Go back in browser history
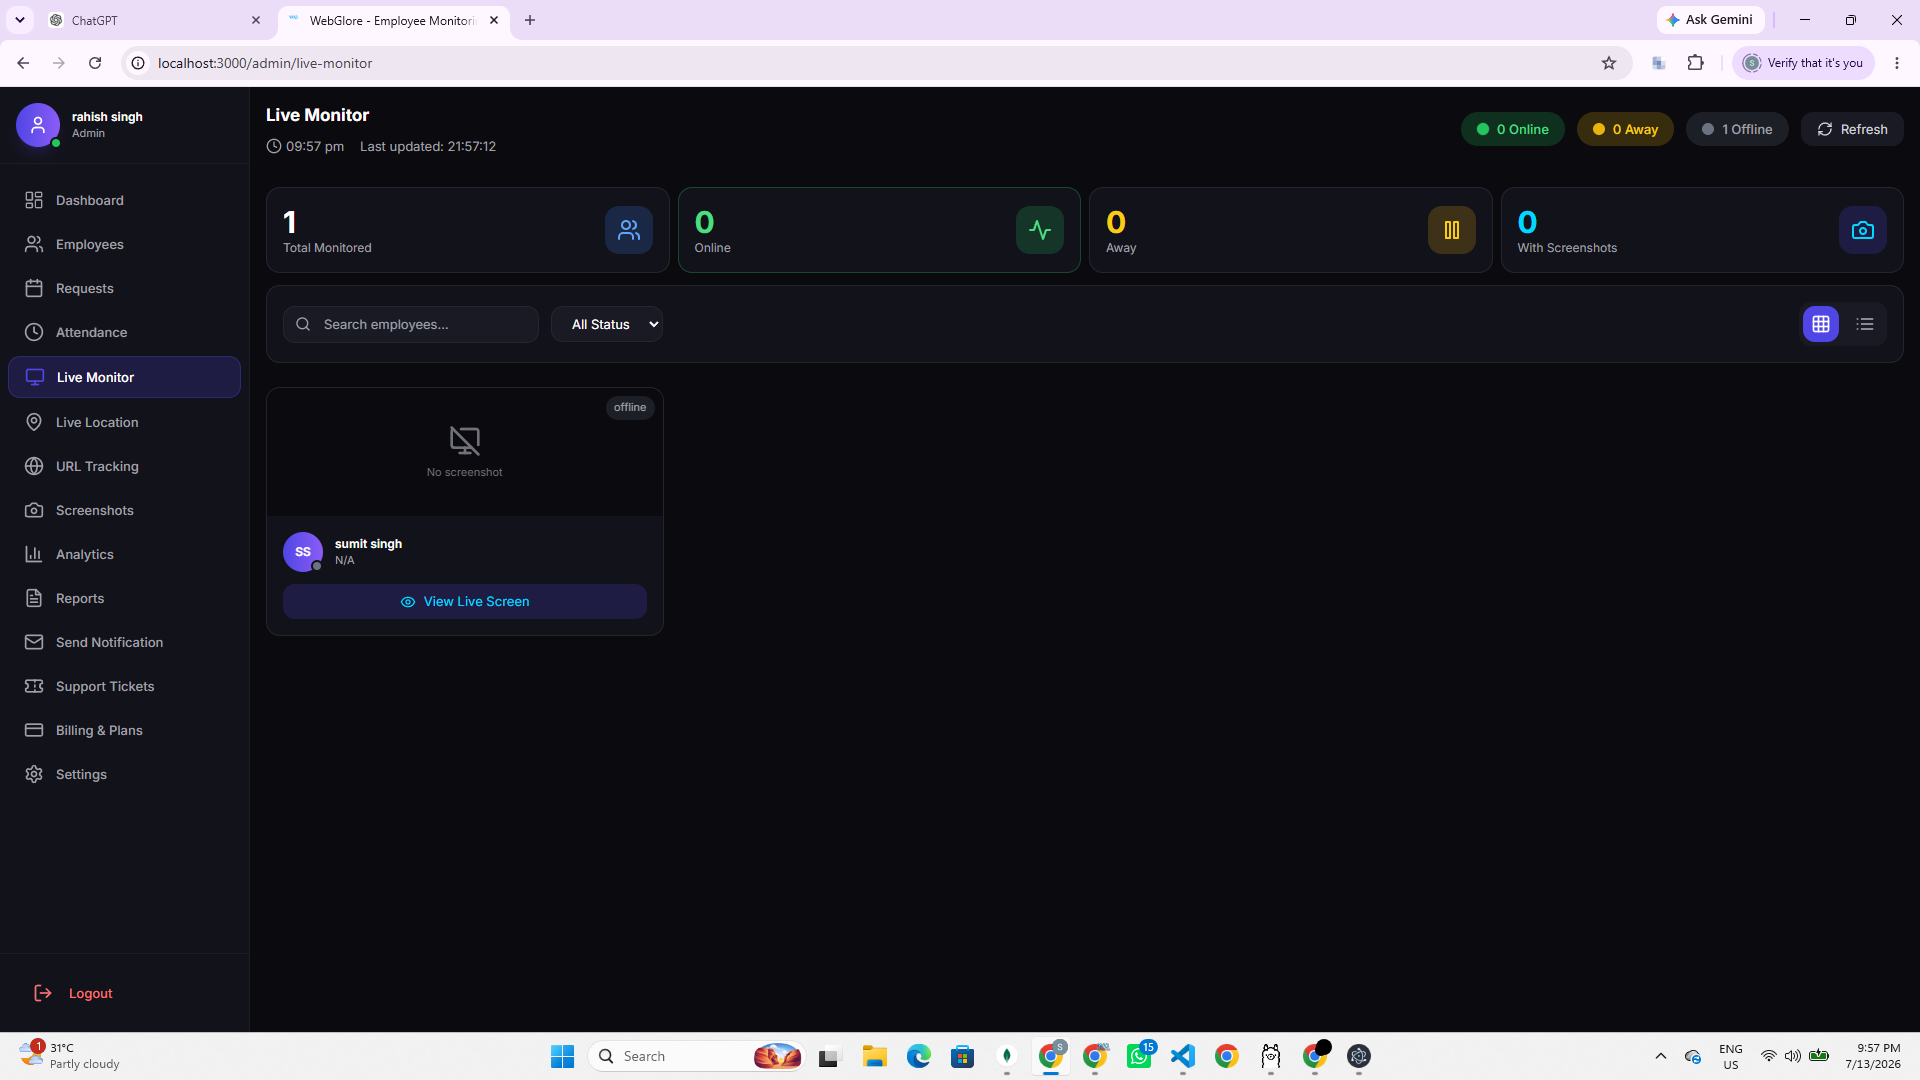This screenshot has height=1080, width=1920. 23,63
